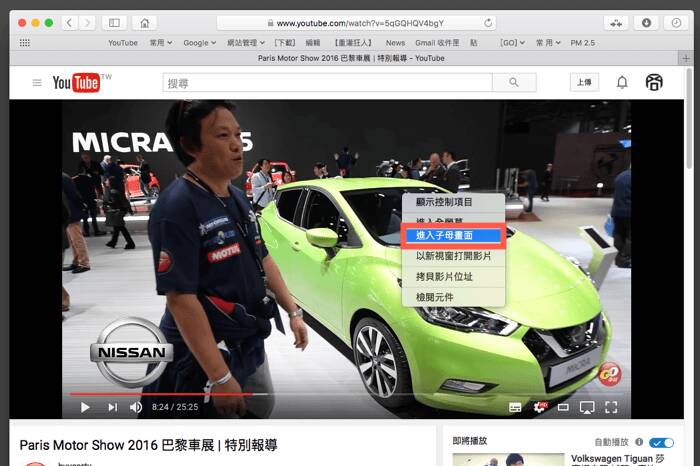
Task: Focus the YouTube 搜尋 search field
Action: tap(328, 83)
